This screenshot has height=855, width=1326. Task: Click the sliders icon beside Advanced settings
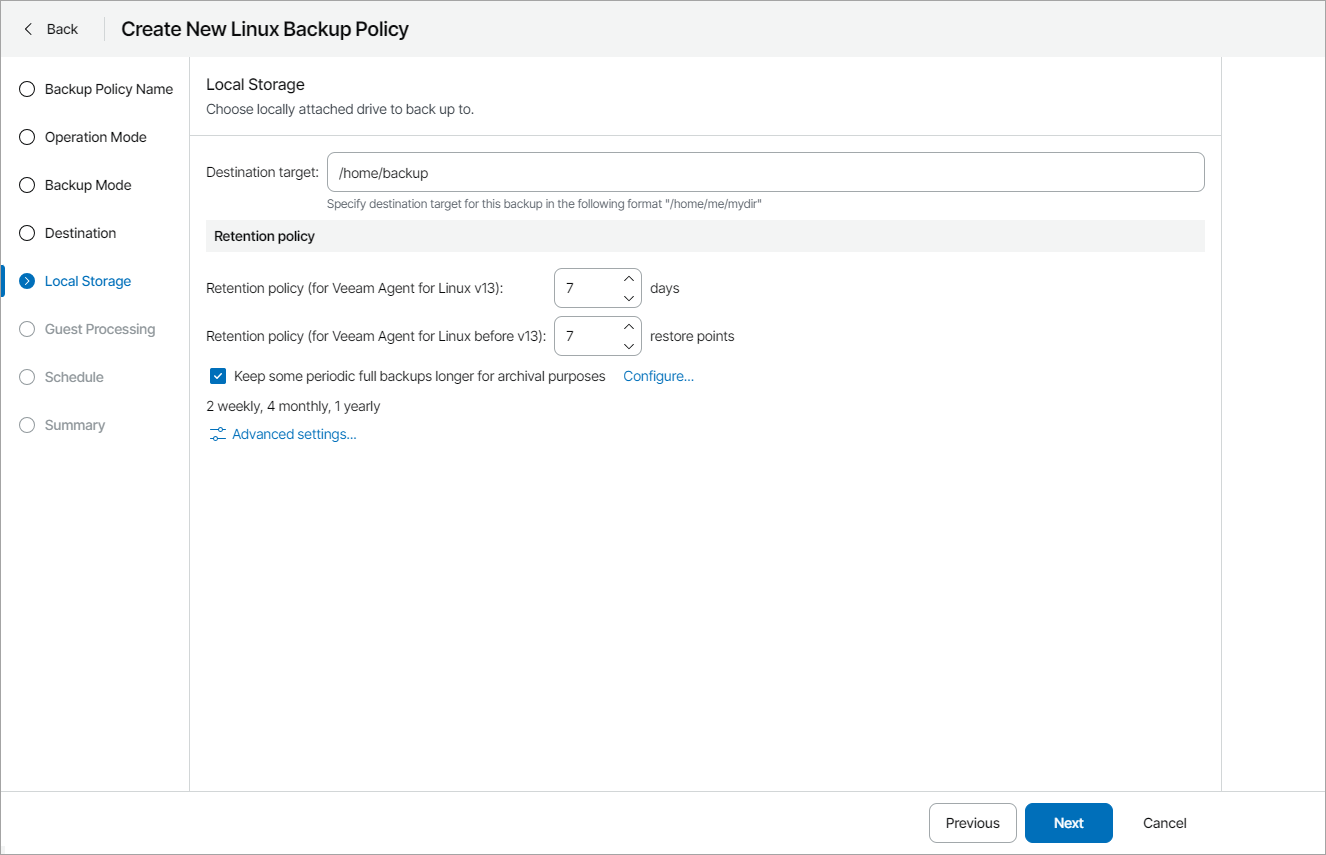[x=216, y=433]
